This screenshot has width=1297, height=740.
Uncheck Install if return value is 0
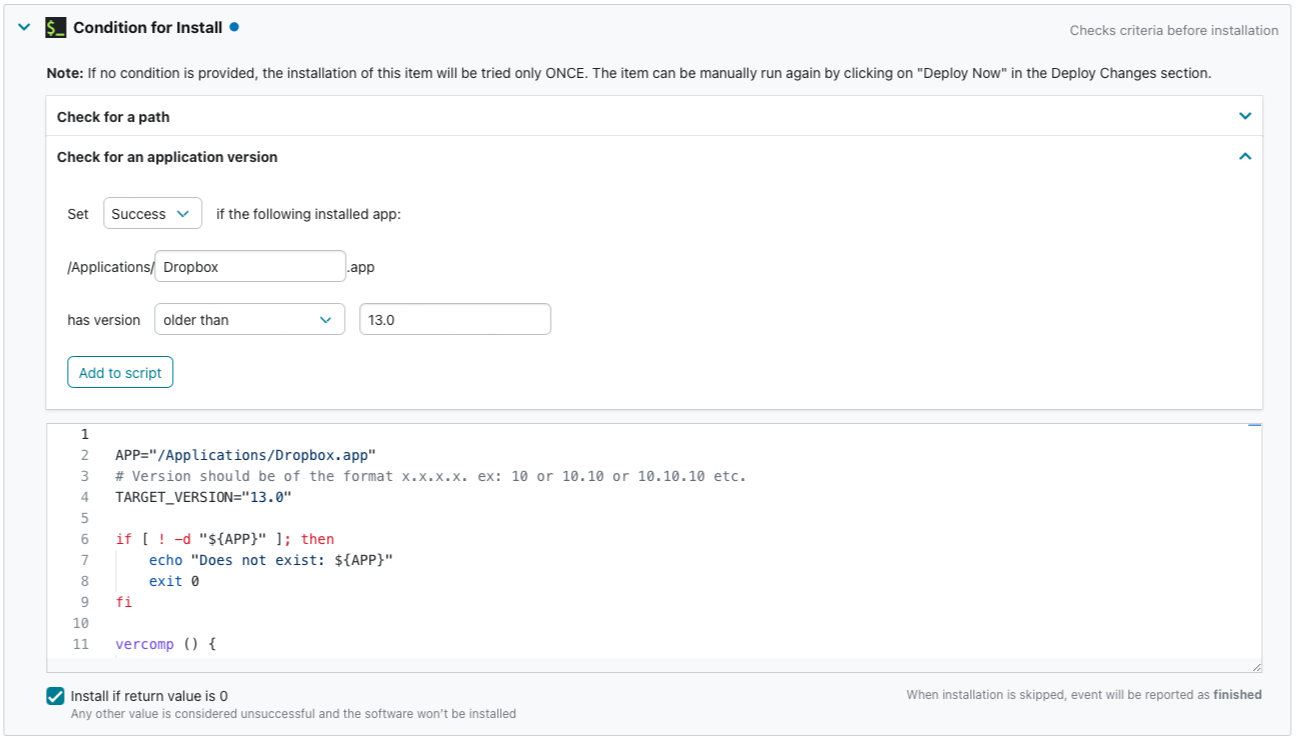(55, 695)
